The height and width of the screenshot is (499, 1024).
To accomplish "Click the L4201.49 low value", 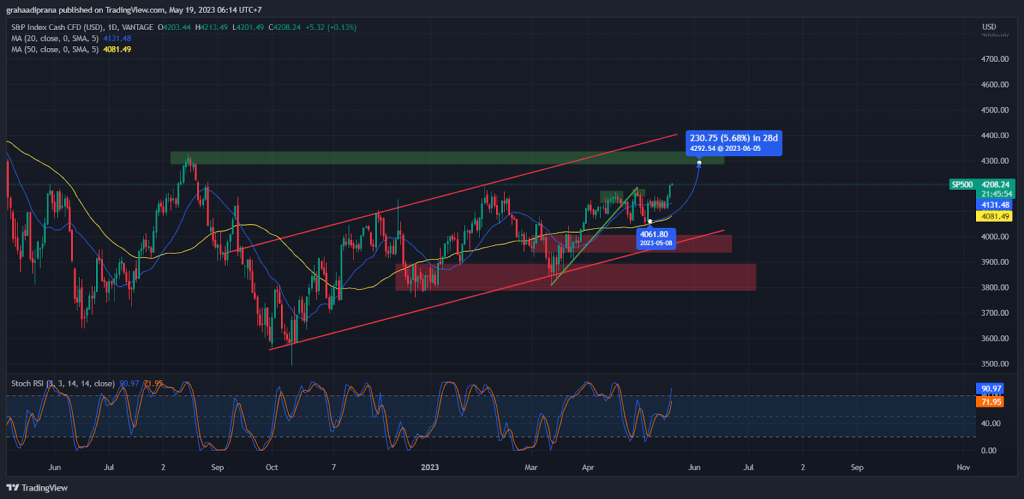I will click(x=249, y=27).
